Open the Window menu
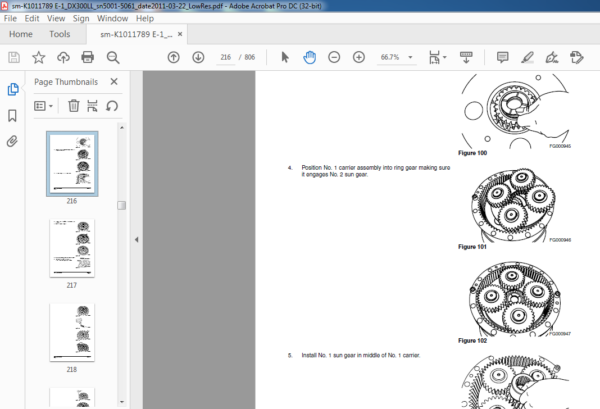Viewport: 600px width, 409px height. pyautogui.click(x=112, y=18)
